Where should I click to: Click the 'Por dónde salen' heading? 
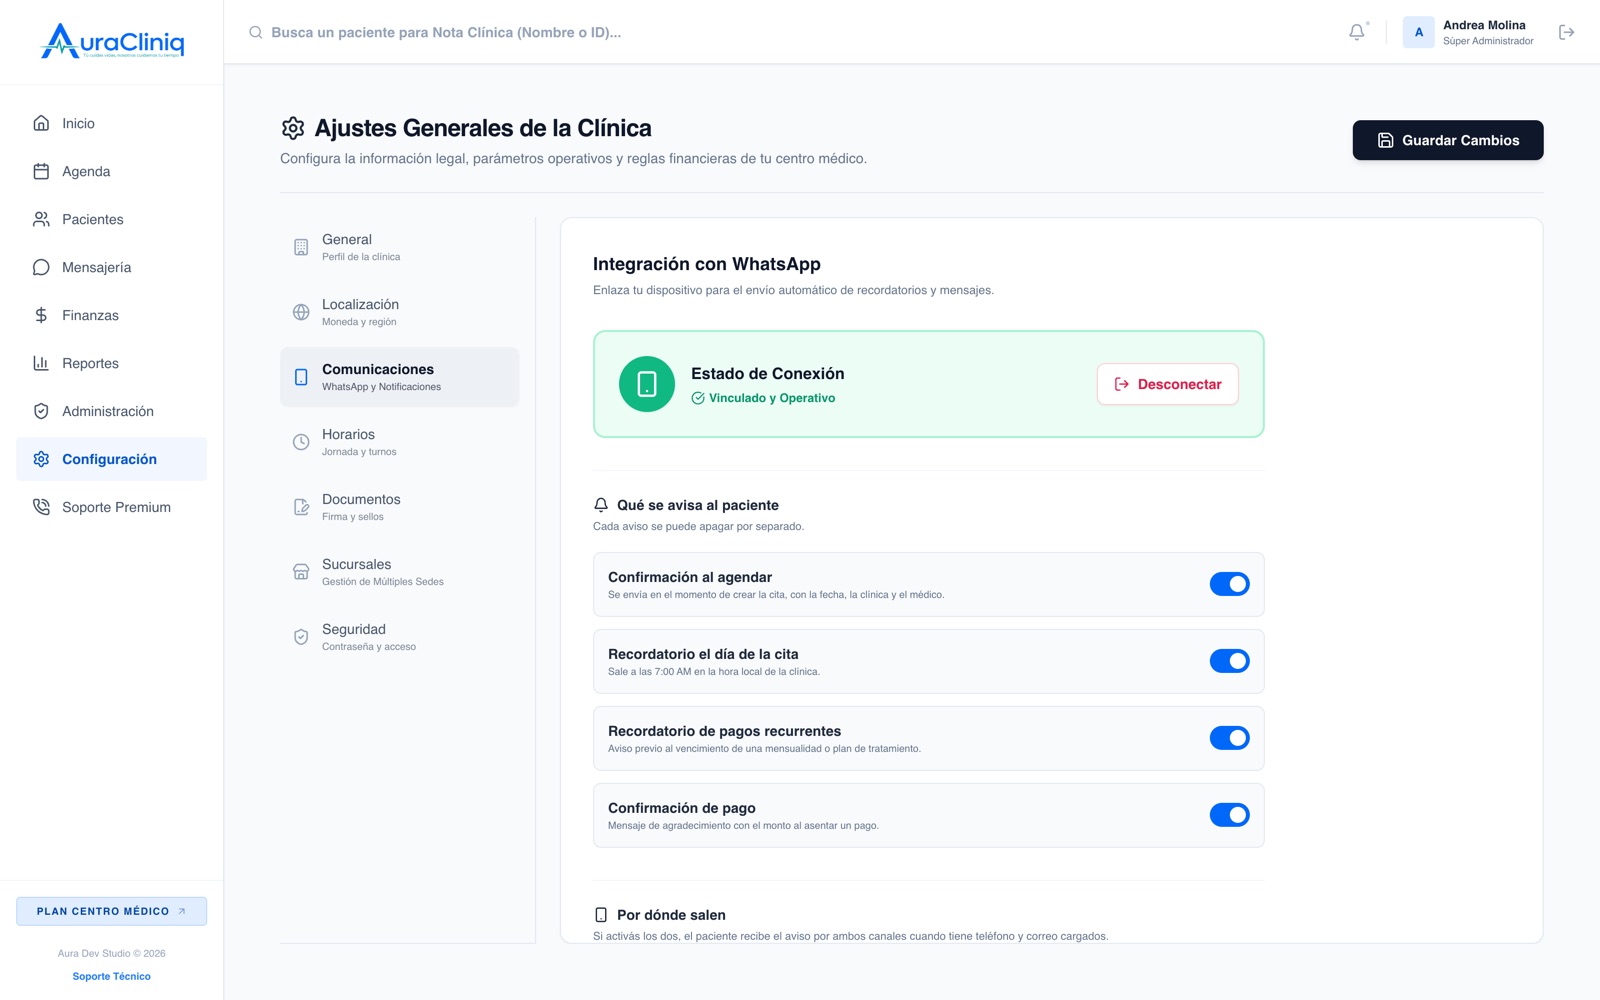coord(671,915)
